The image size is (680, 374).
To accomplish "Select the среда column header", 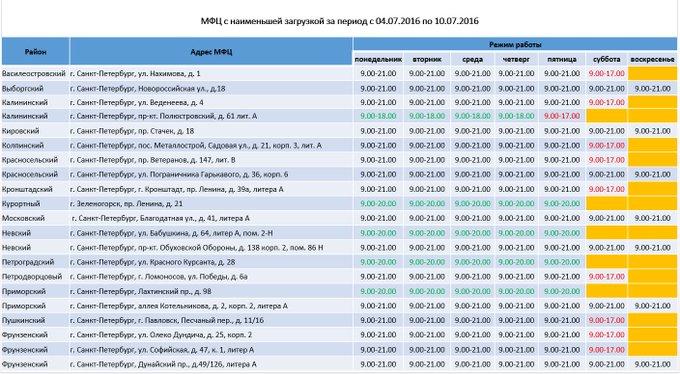I will pos(472,59).
